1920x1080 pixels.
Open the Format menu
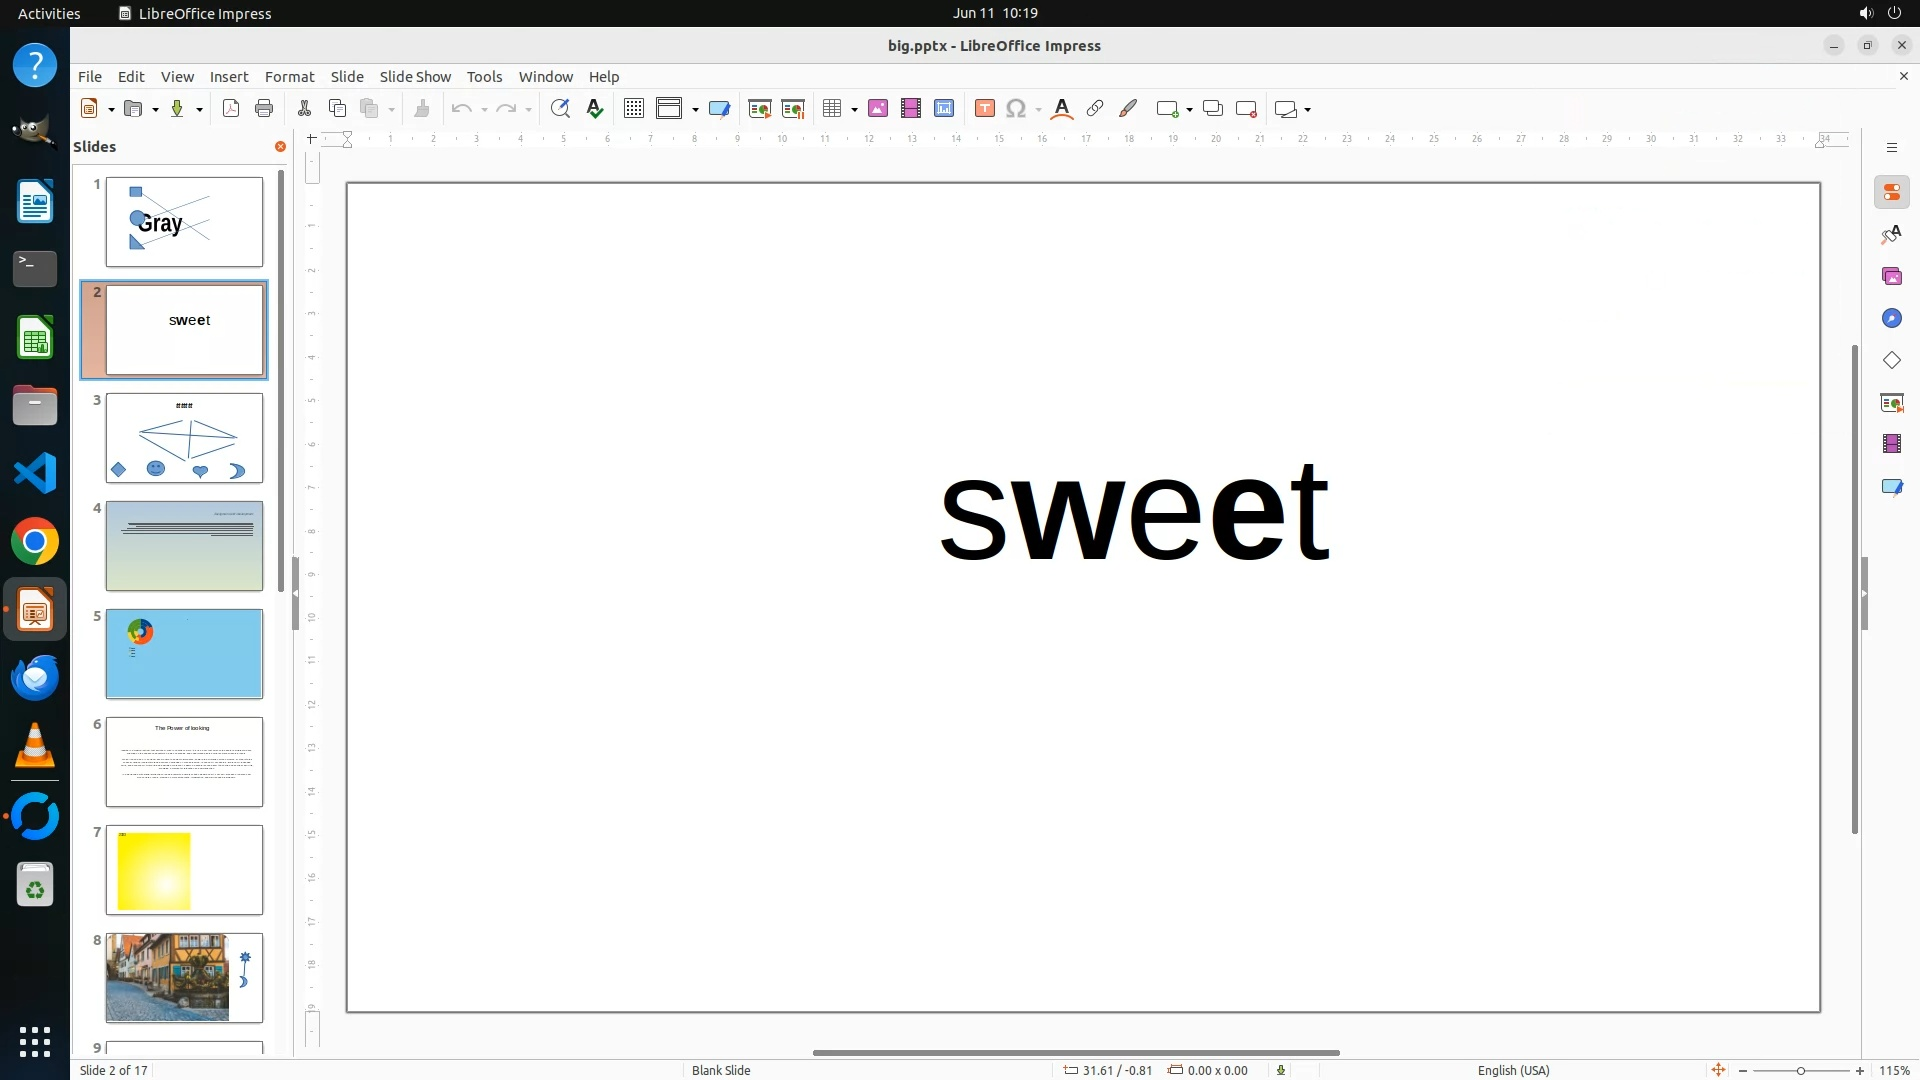pos(289,77)
